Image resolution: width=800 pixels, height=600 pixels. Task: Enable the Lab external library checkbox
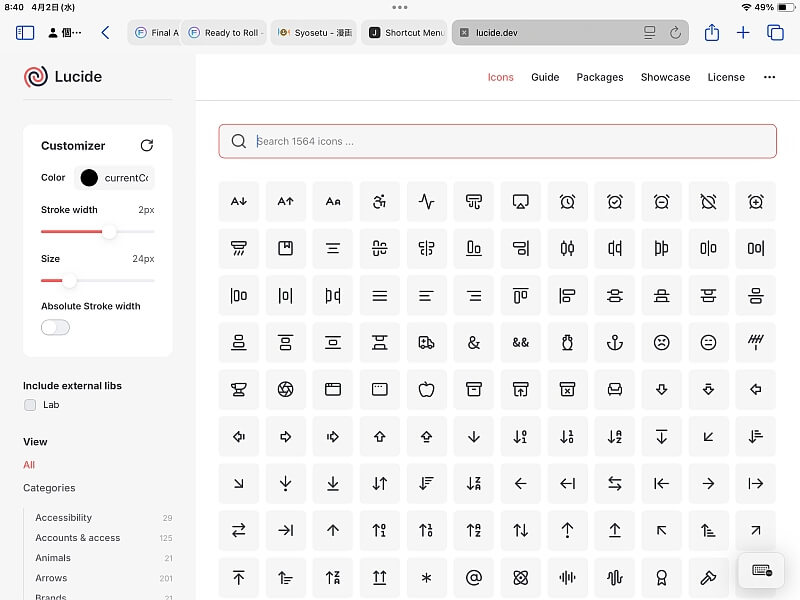(30, 405)
